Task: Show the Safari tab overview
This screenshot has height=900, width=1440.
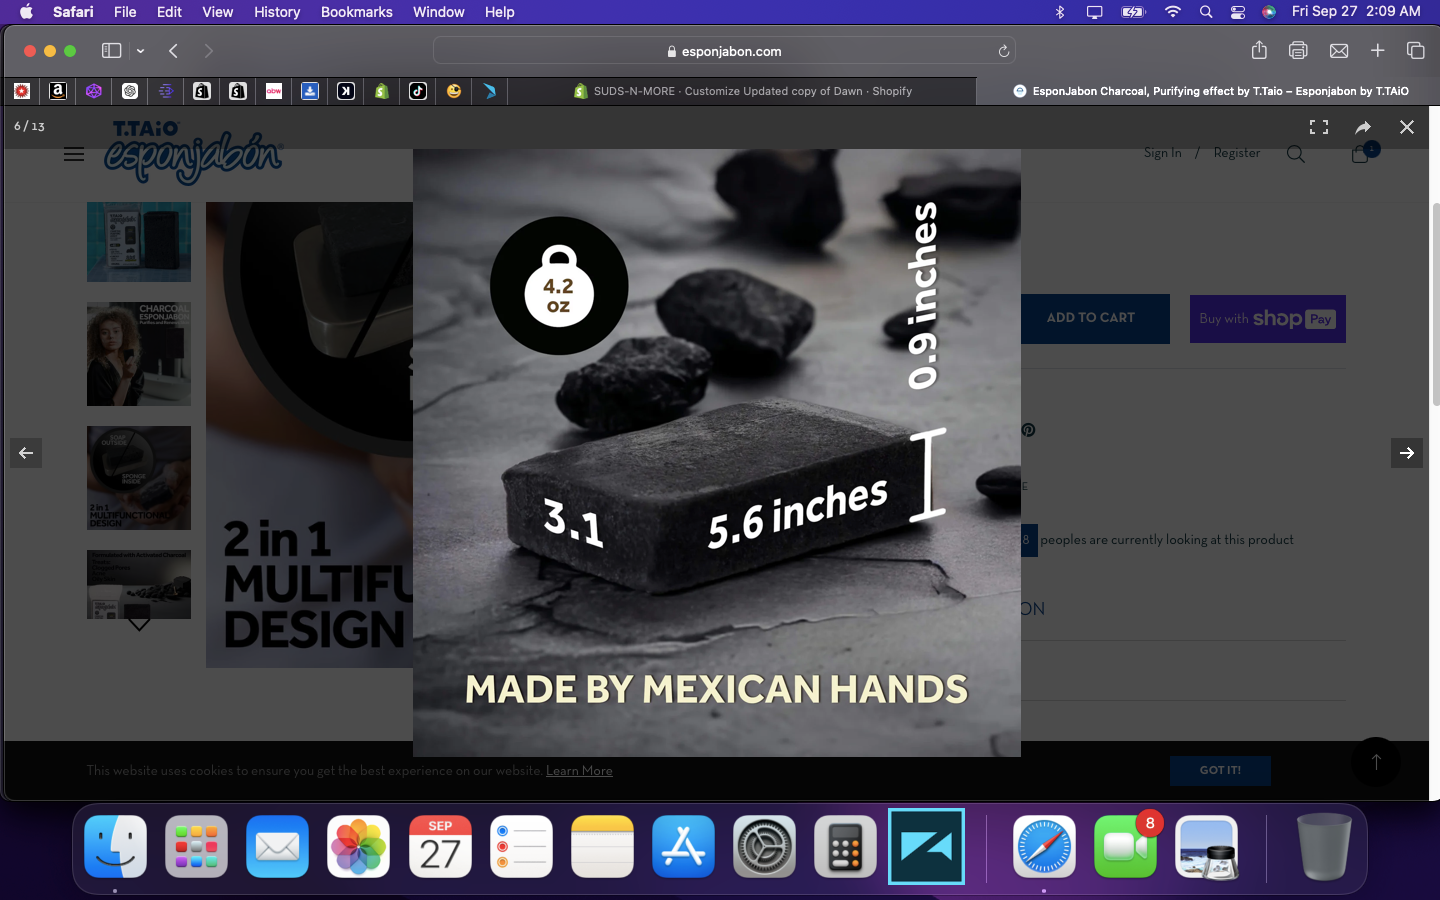Action: tap(1415, 51)
